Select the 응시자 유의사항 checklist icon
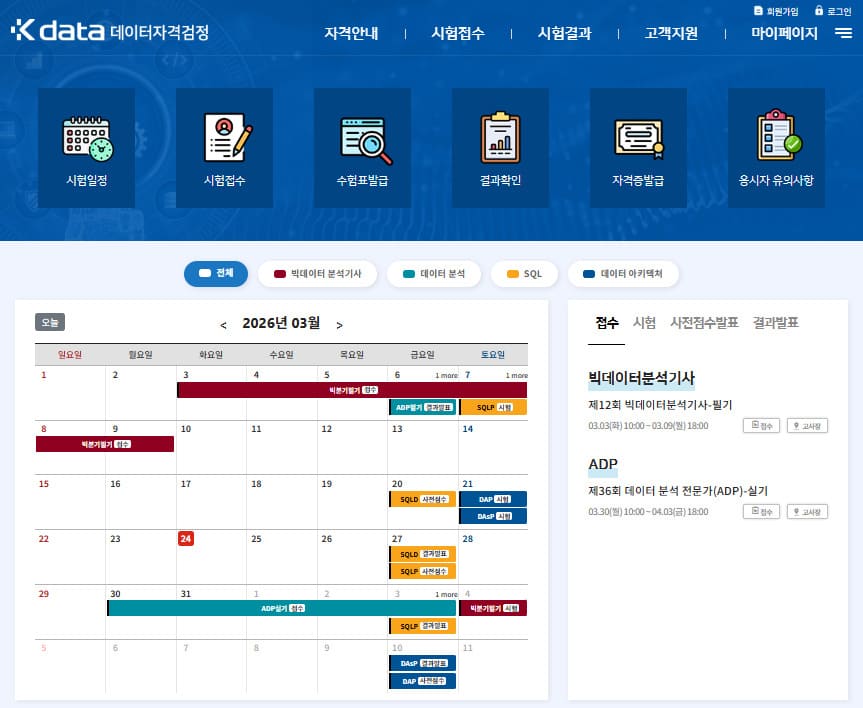 click(776, 135)
